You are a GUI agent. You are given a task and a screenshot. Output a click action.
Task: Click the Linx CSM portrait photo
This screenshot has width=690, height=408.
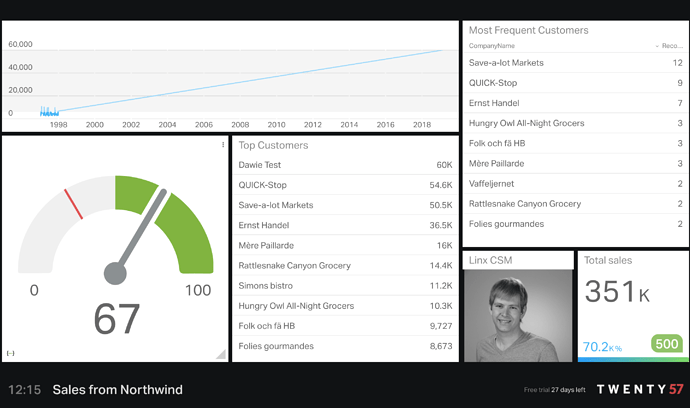(518, 316)
